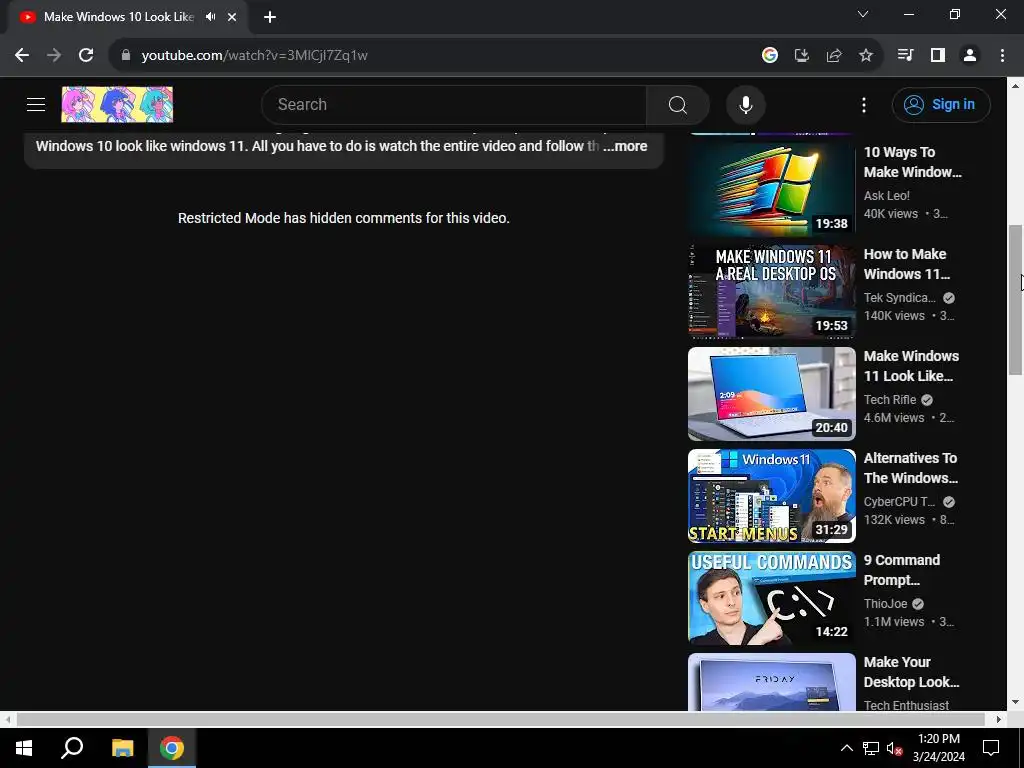1024x768 pixels.
Task: Click the scrollbar down arrow
Action: tap(1015, 703)
